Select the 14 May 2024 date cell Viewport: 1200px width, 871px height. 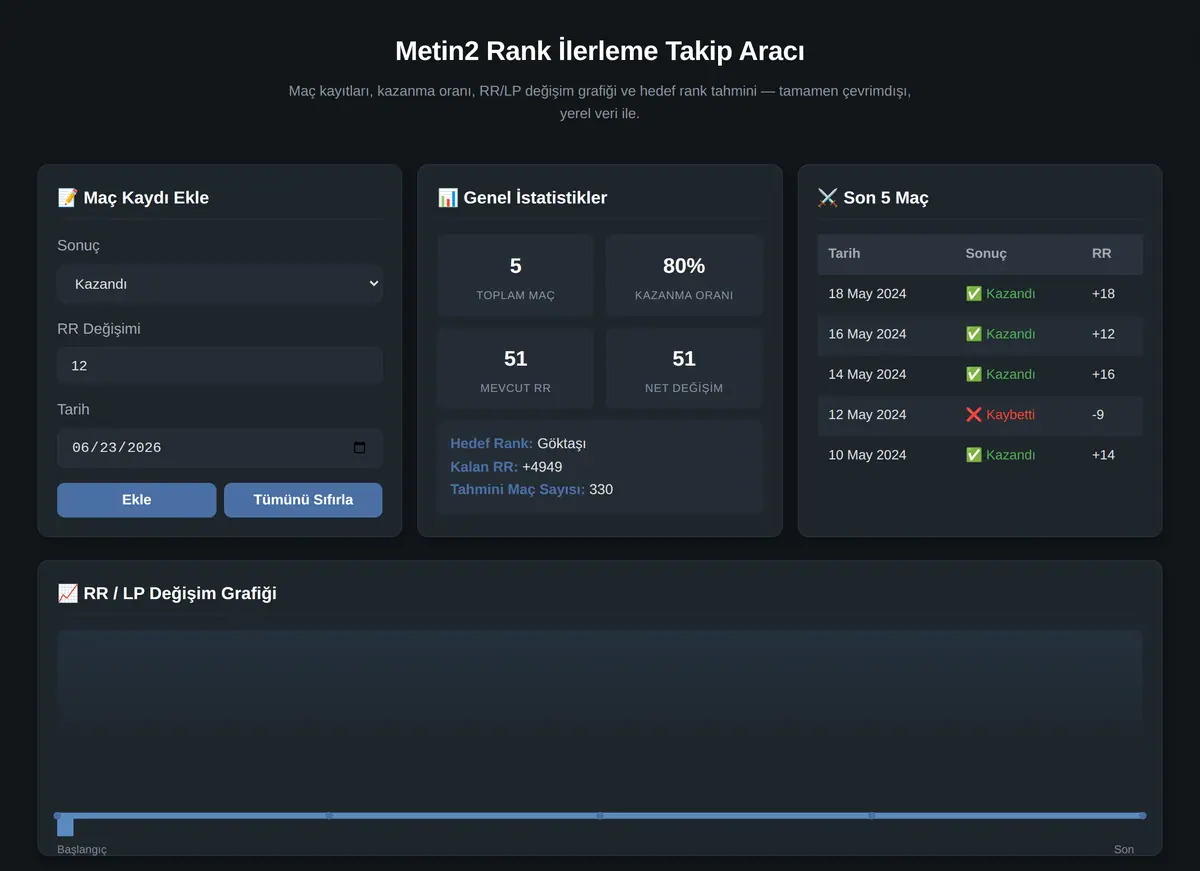point(867,374)
